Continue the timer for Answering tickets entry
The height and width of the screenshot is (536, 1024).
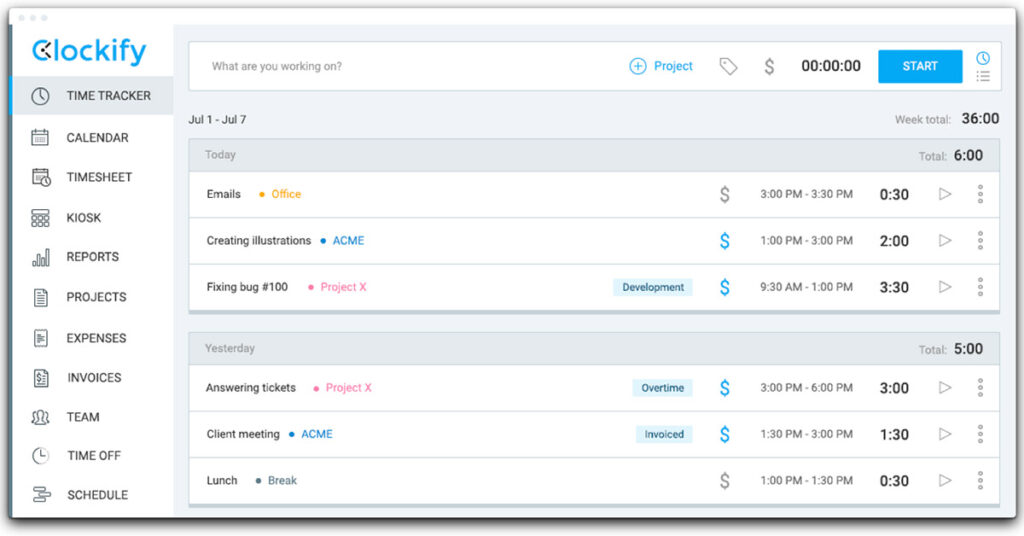(x=945, y=388)
